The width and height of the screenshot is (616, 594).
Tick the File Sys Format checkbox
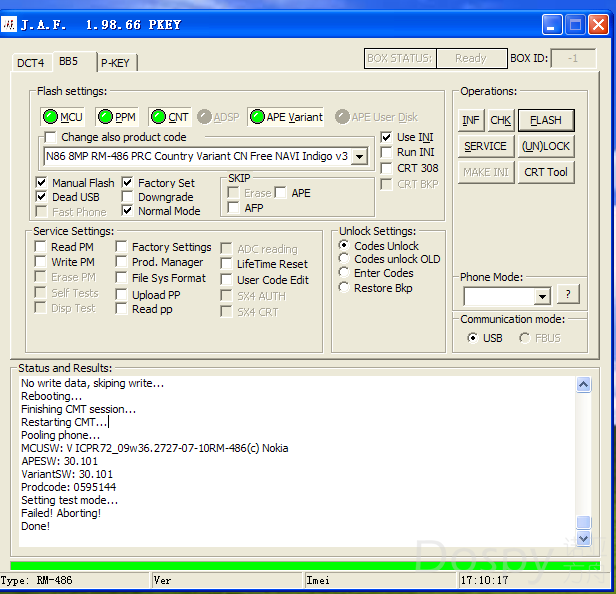click(x=121, y=278)
